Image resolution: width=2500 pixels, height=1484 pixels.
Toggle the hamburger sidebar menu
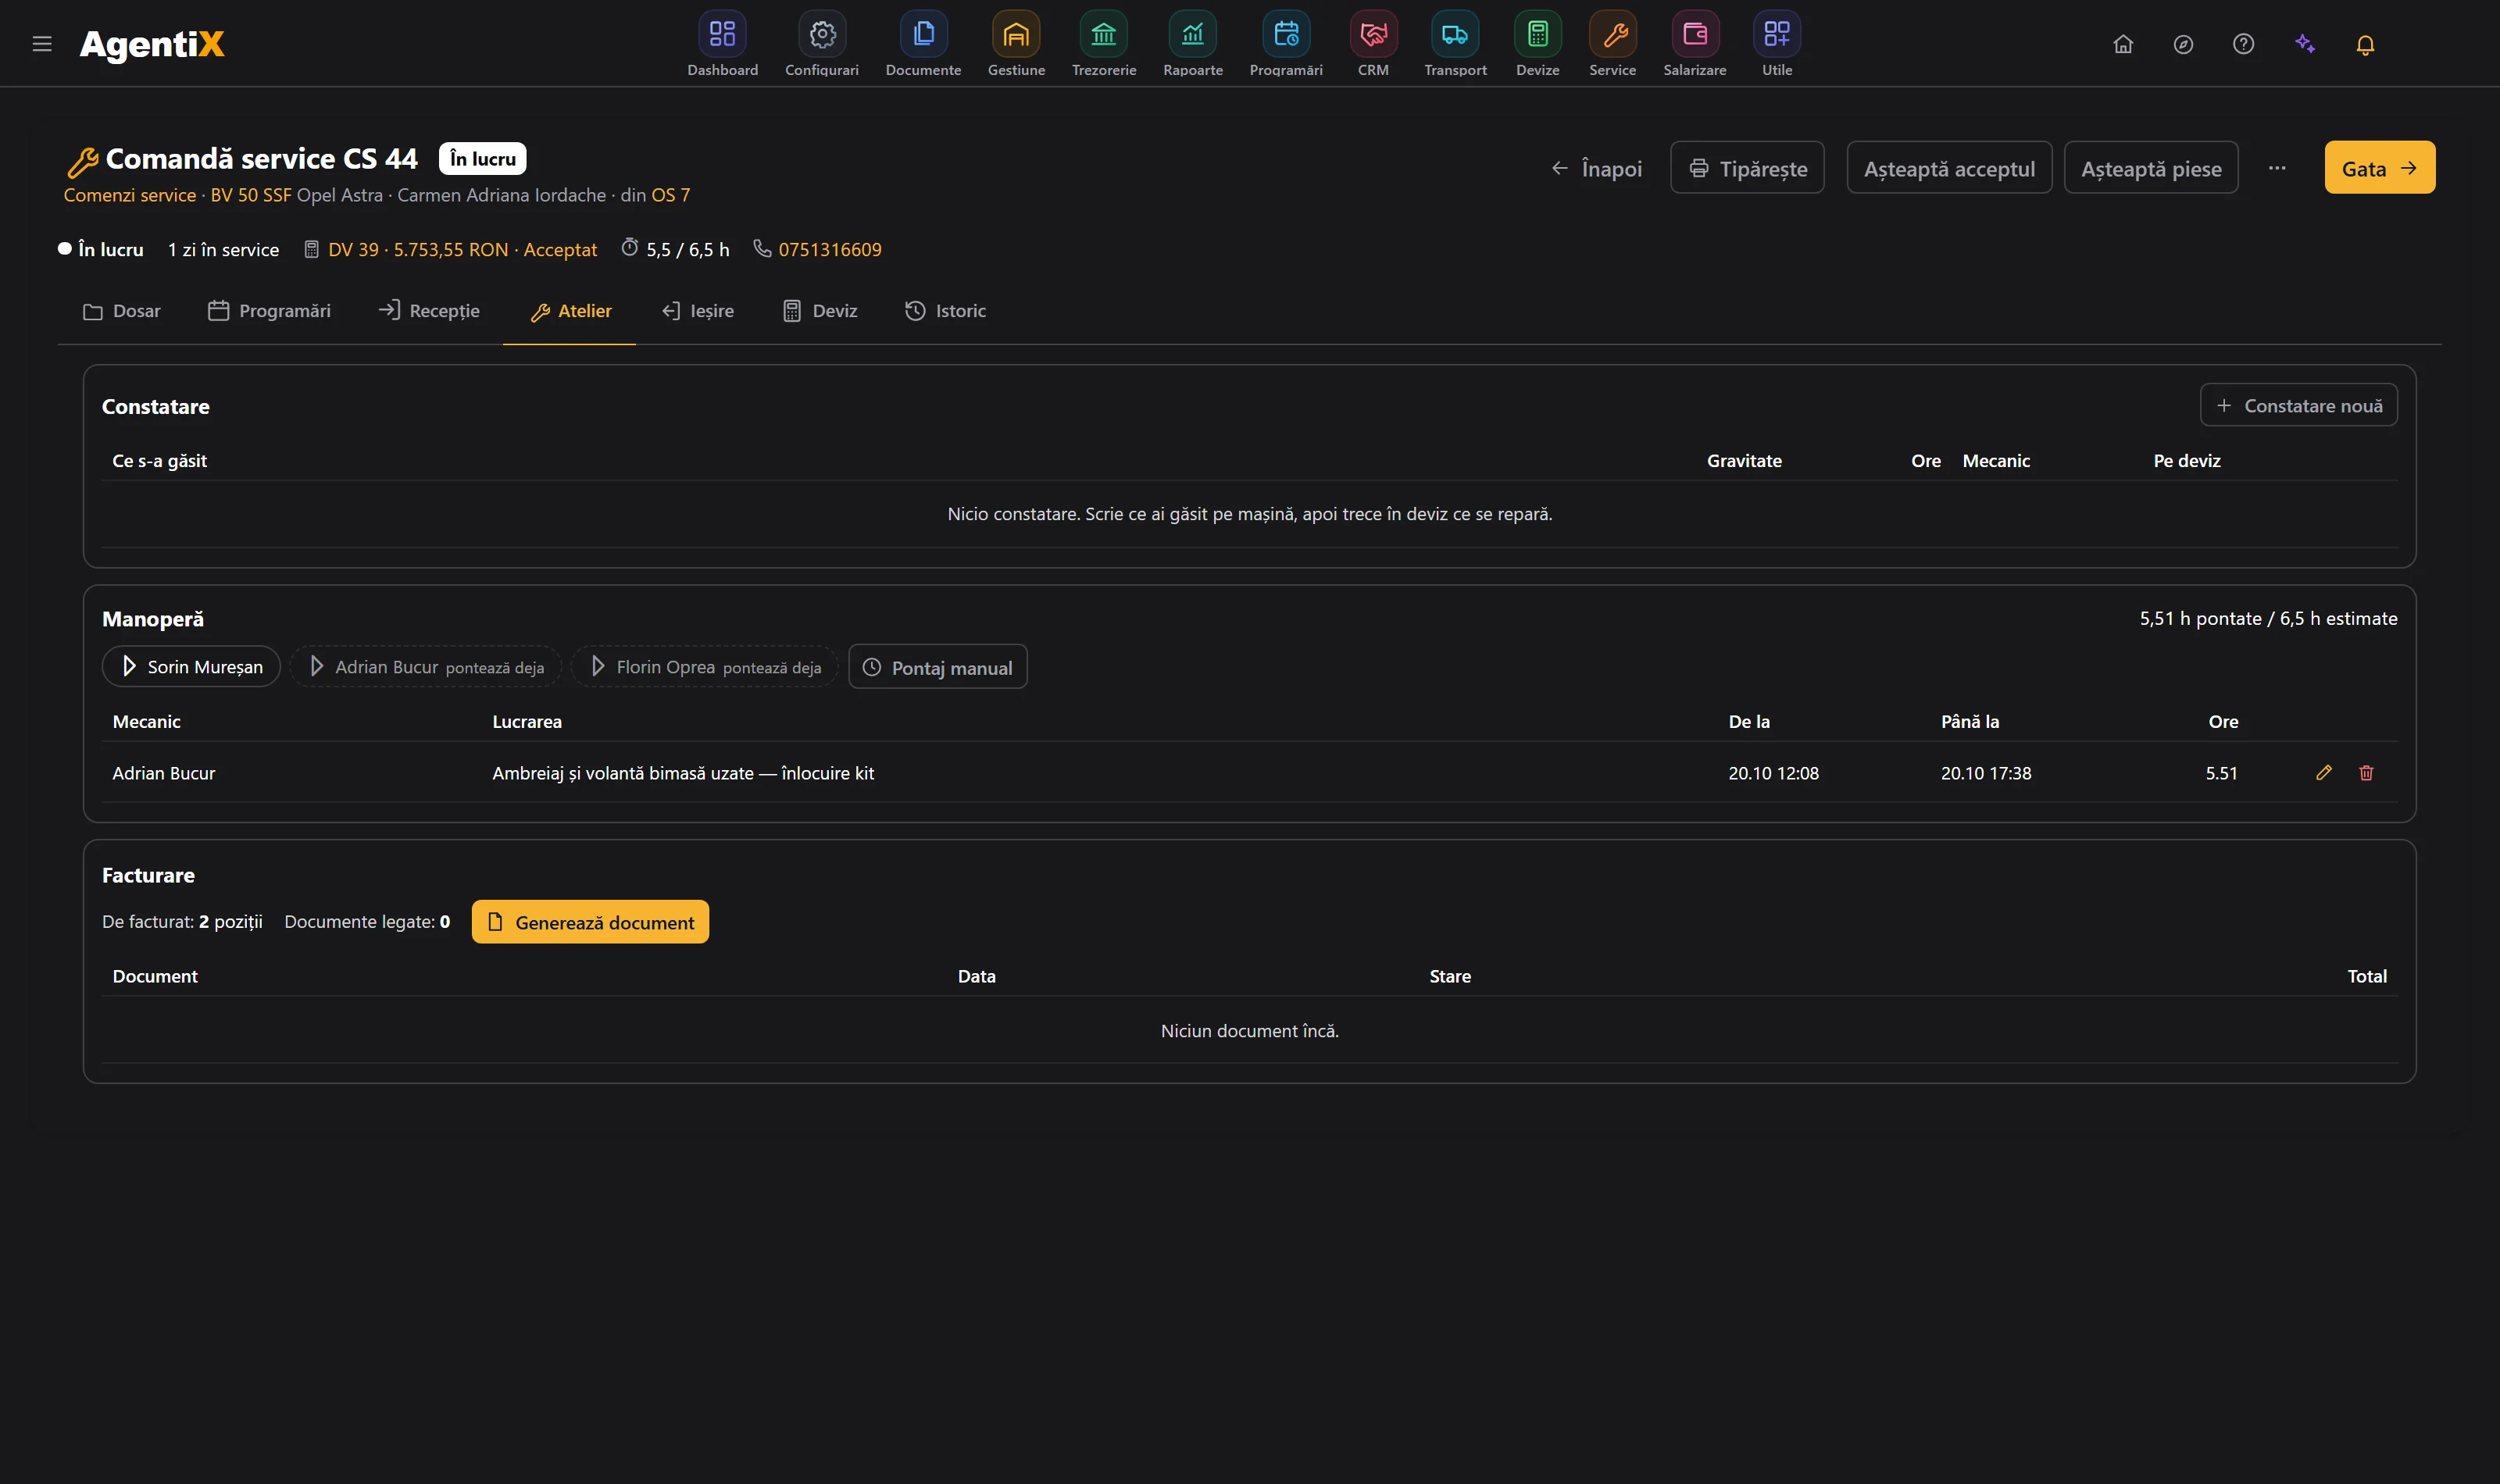42,44
